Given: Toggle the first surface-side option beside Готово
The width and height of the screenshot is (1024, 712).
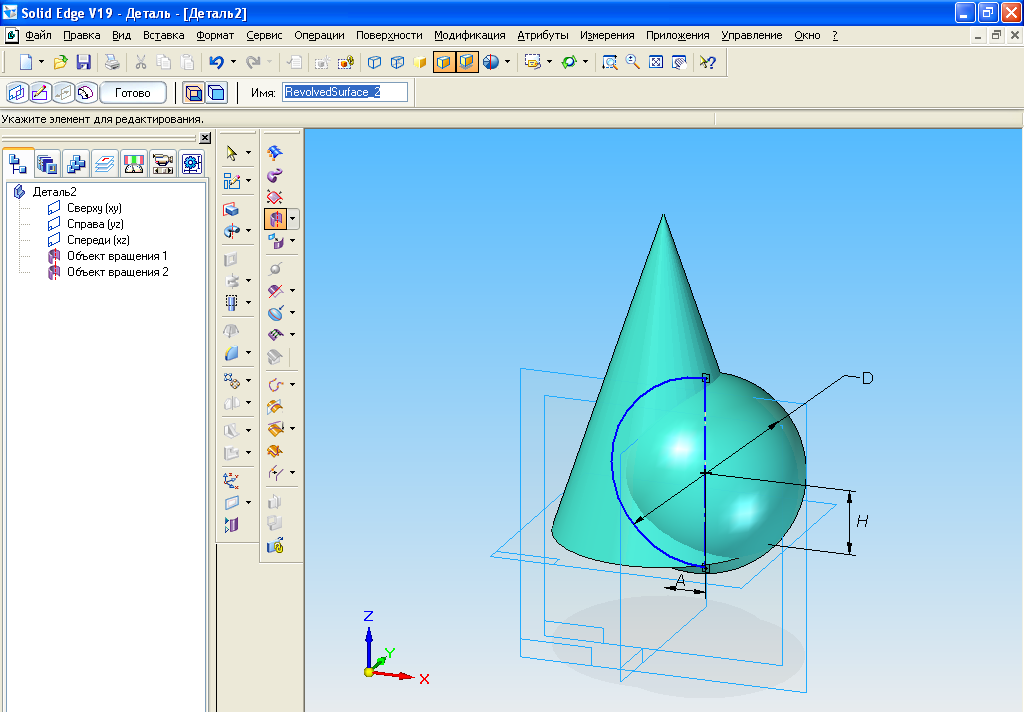Looking at the screenshot, I should (192, 93).
